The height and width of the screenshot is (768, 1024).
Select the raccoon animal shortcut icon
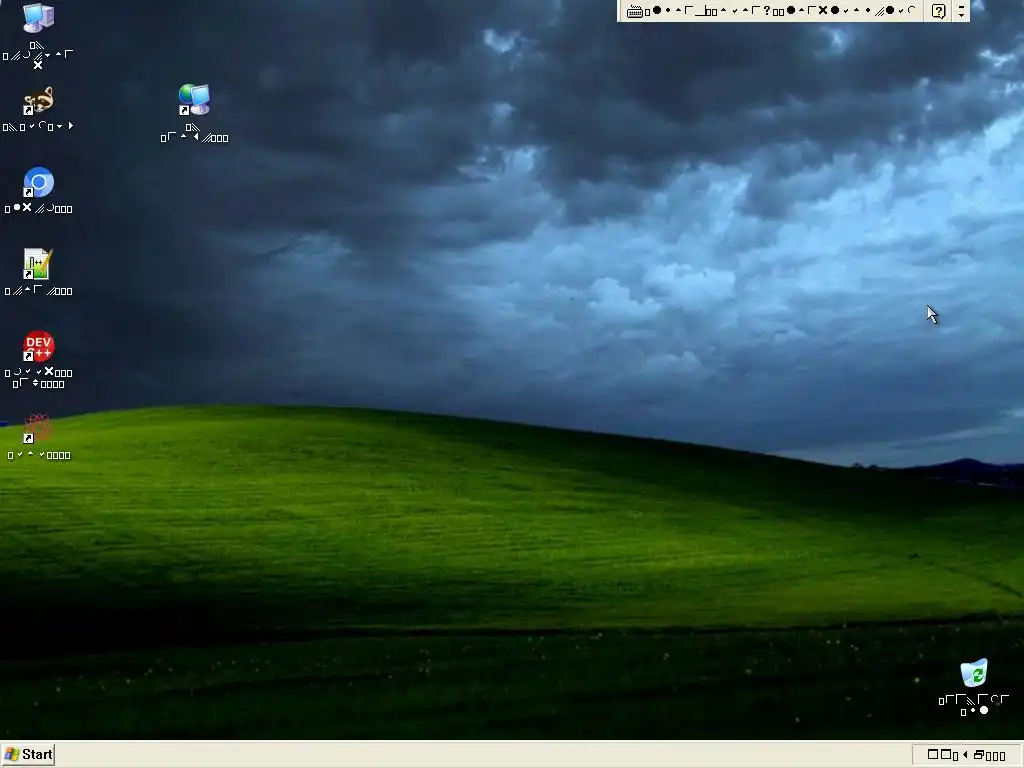tap(38, 101)
